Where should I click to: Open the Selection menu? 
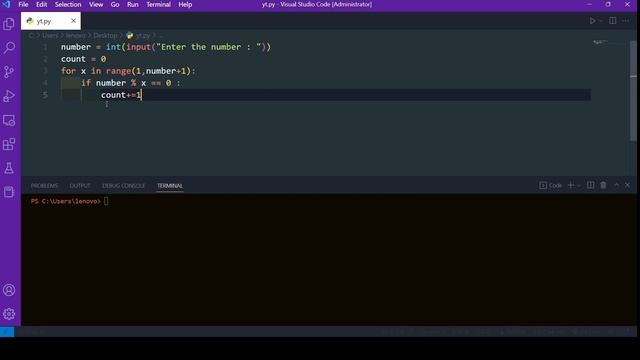click(x=68, y=4)
